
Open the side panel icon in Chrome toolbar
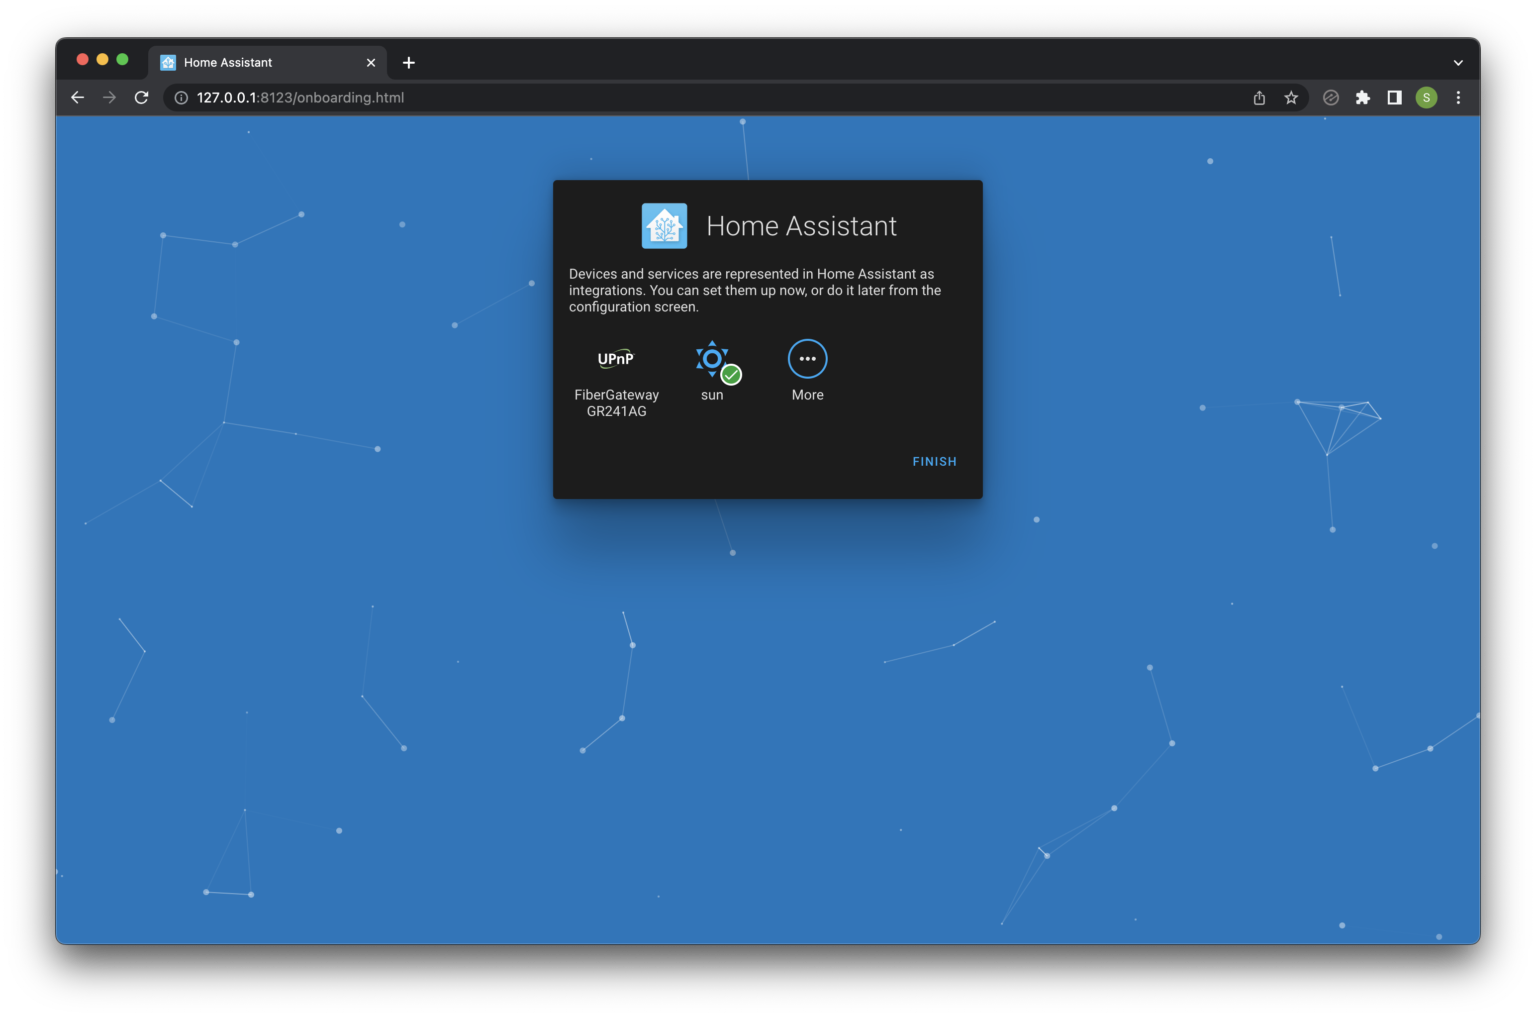point(1394,97)
